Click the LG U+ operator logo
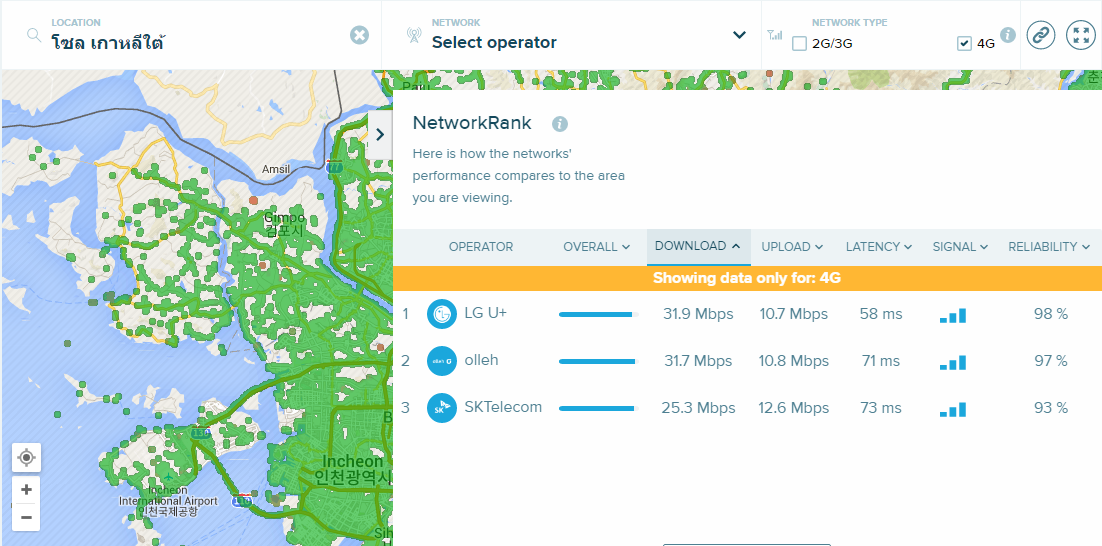This screenshot has width=1102, height=546. pyautogui.click(x=442, y=313)
